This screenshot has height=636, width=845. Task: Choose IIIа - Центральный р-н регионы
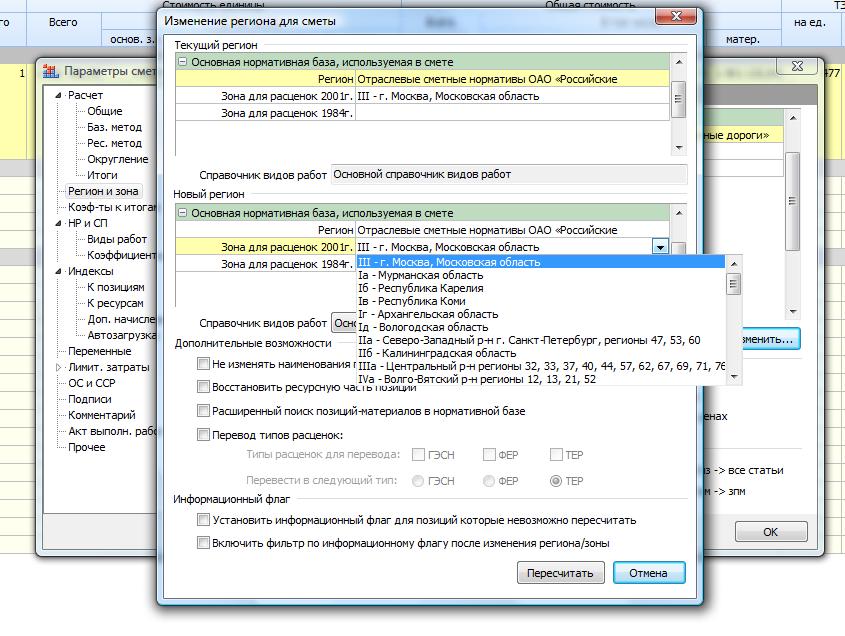[x=541, y=367]
